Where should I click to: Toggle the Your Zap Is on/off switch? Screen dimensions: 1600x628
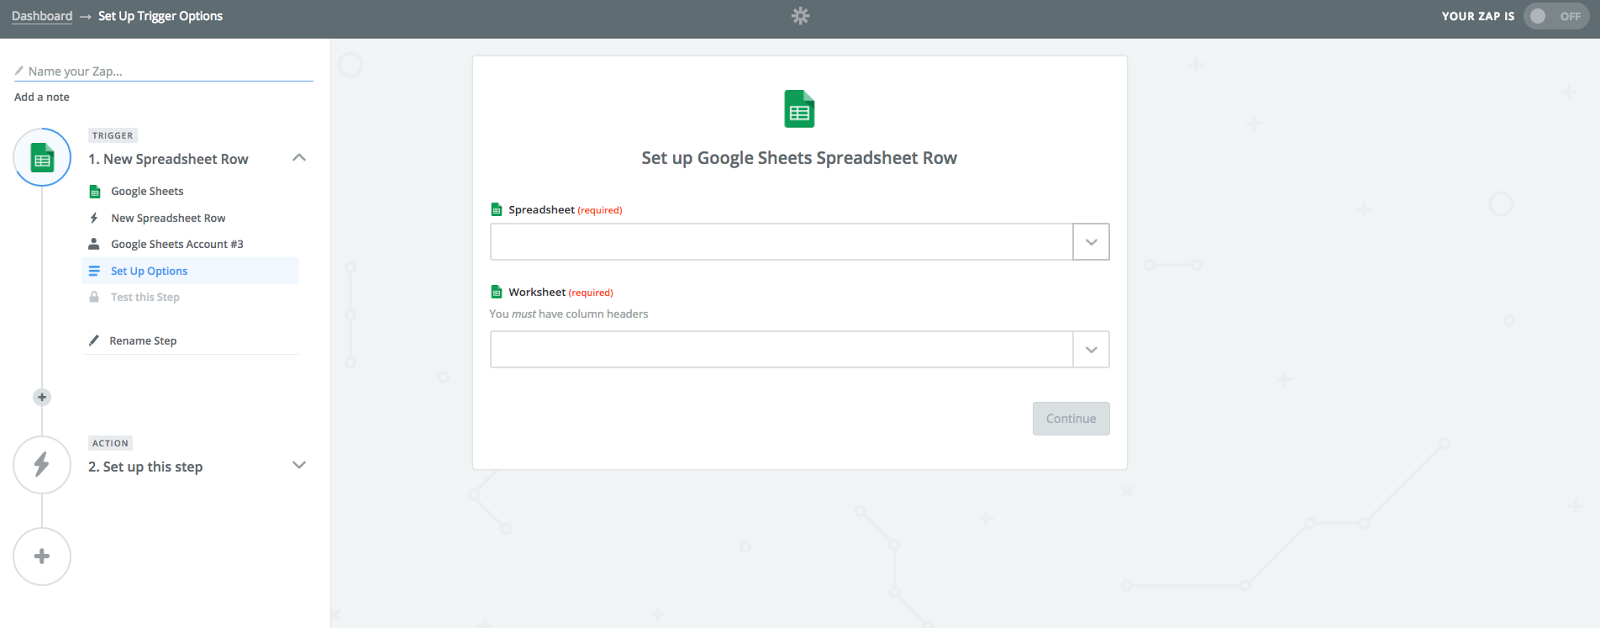[x=1556, y=16]
